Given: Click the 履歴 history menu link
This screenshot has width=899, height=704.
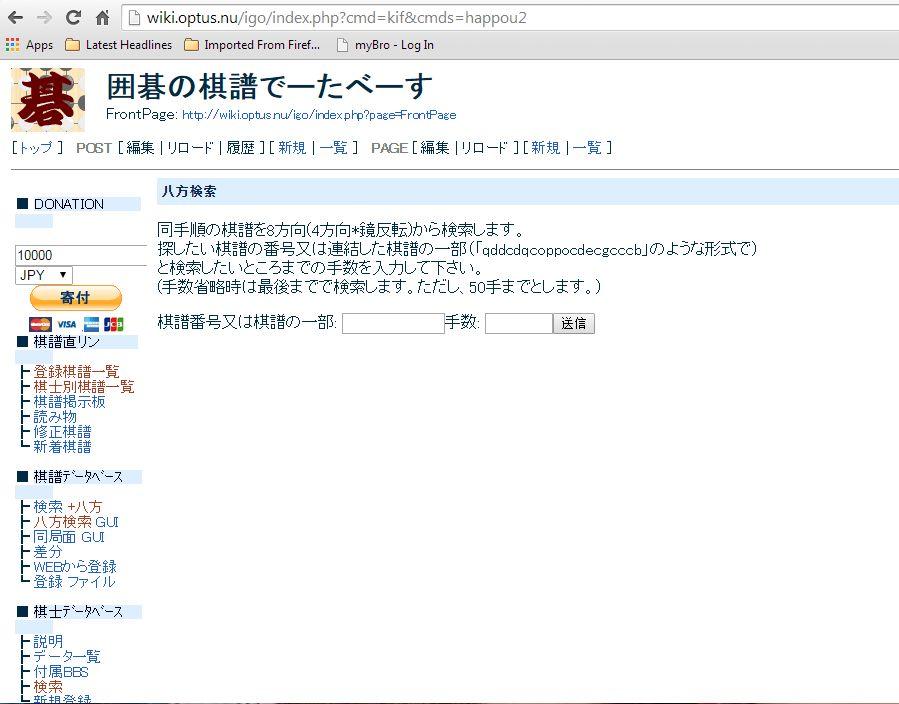Looking at the screenshot, I should click(x=241, y=148).
